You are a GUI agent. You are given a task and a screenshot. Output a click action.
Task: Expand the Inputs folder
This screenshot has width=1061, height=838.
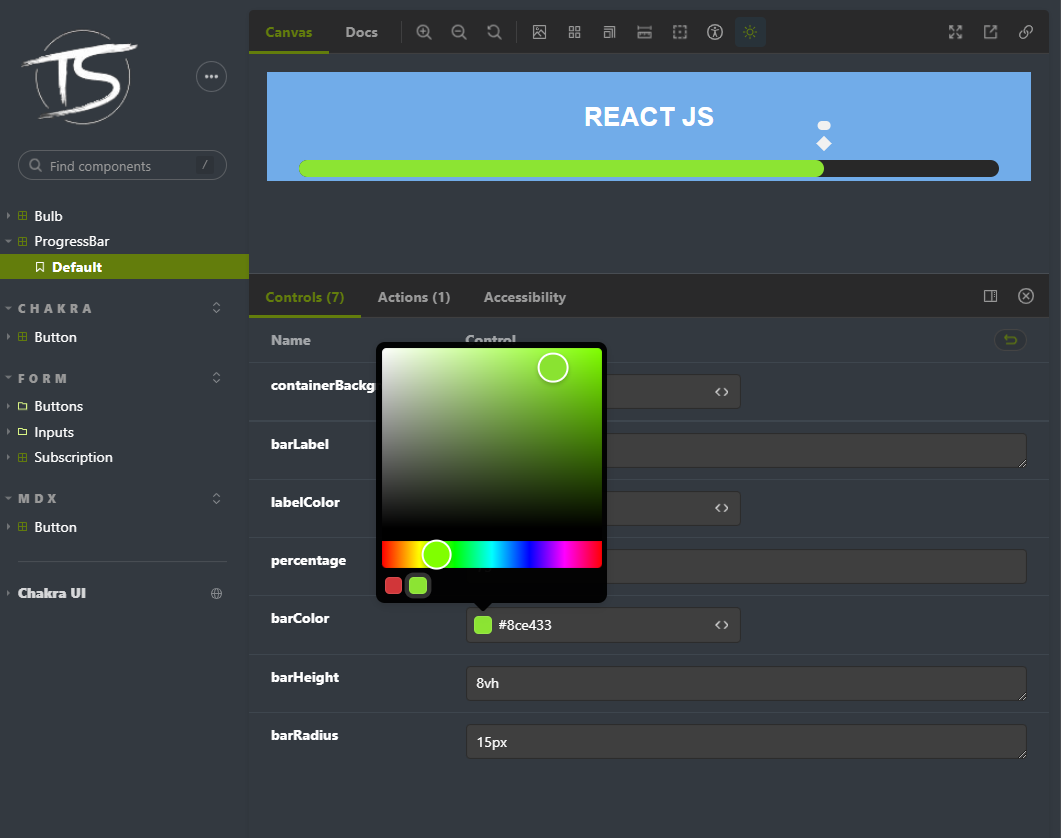pos(53,432)
